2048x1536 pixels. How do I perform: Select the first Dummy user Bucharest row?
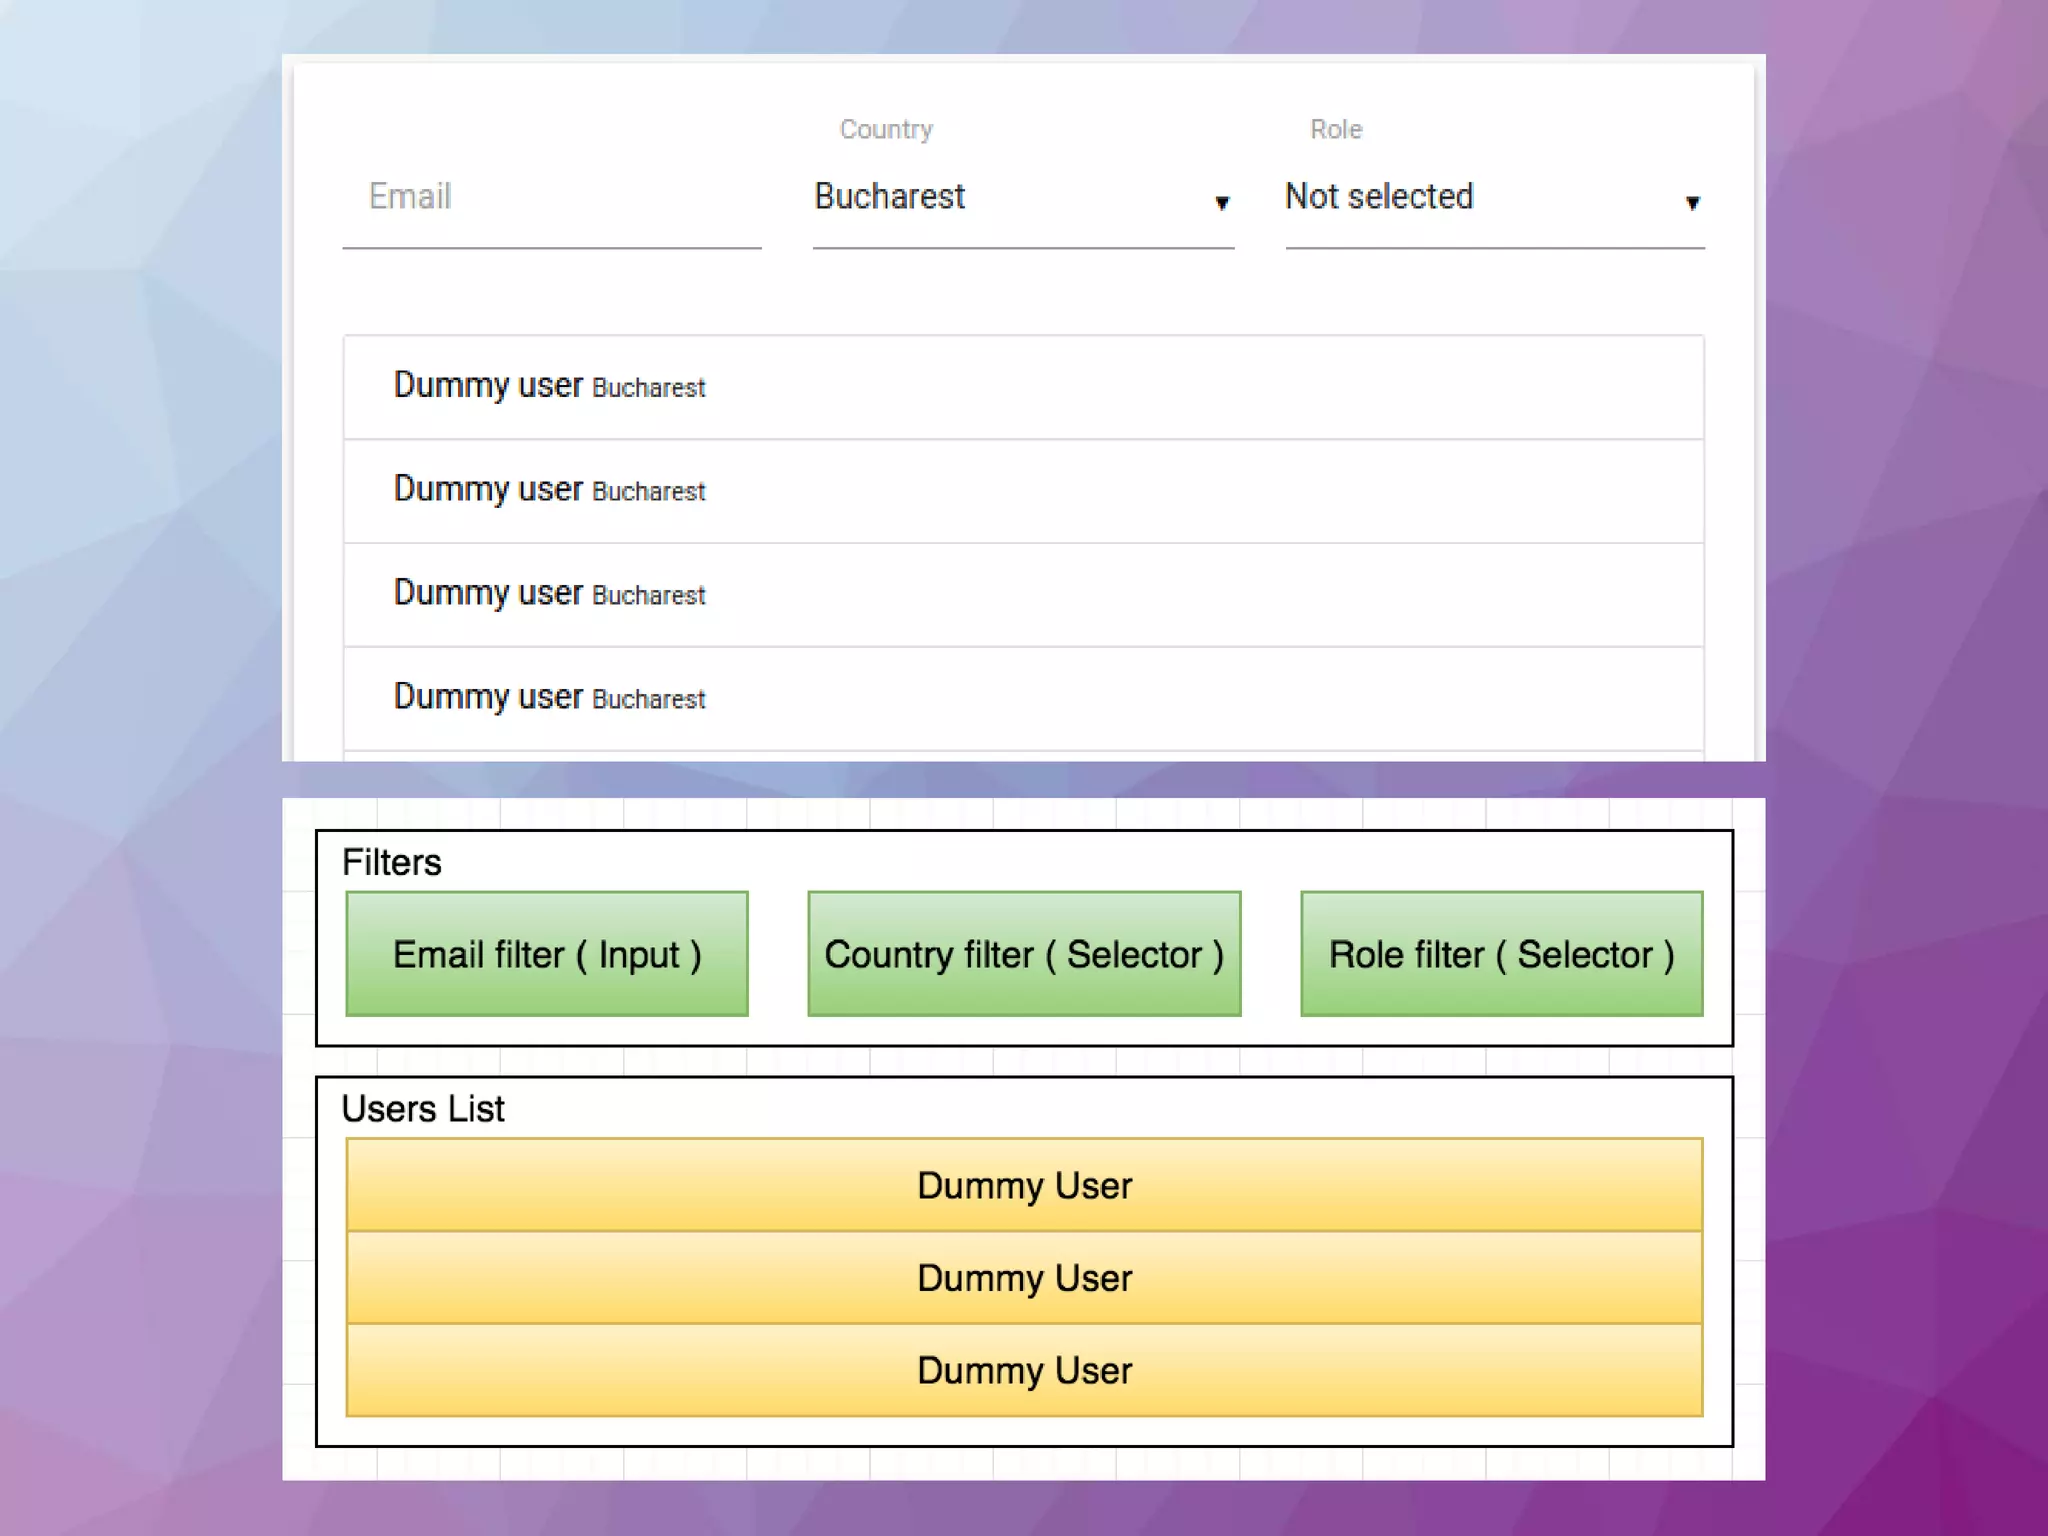coord(1023,387)
